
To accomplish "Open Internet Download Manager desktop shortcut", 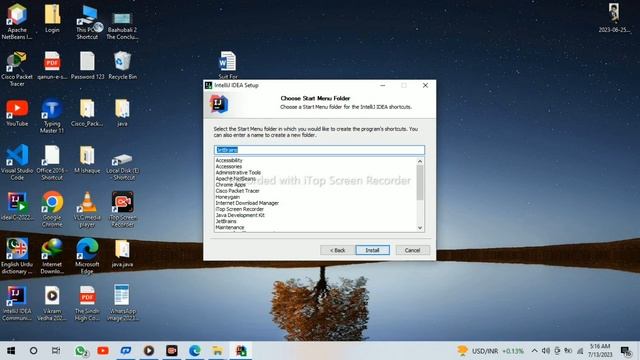I will 52,256.
